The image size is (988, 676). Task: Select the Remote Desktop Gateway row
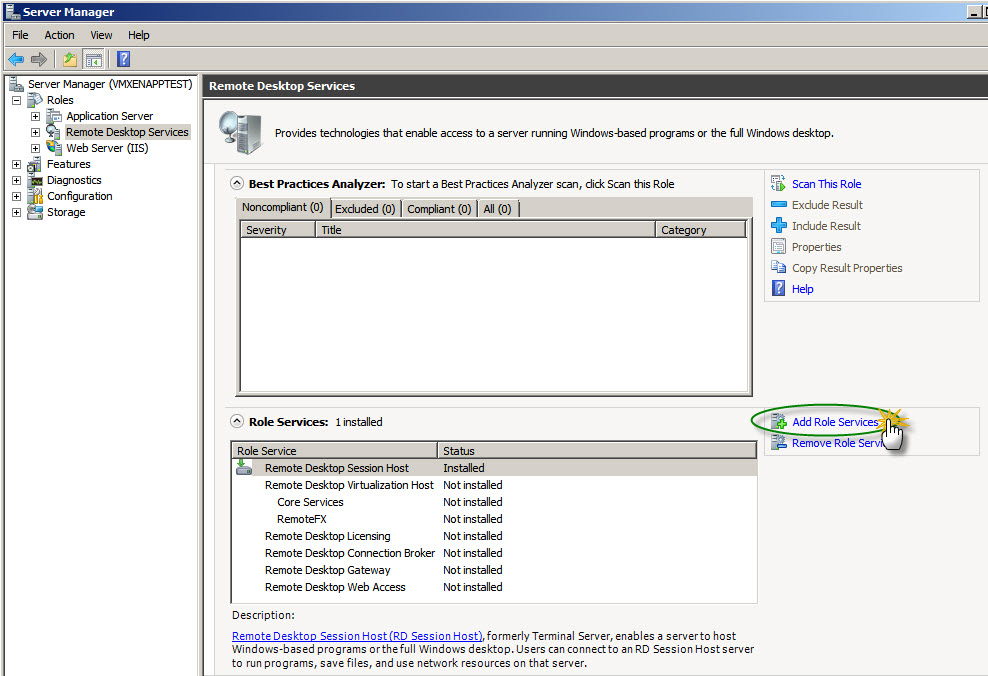coord(495,570)
